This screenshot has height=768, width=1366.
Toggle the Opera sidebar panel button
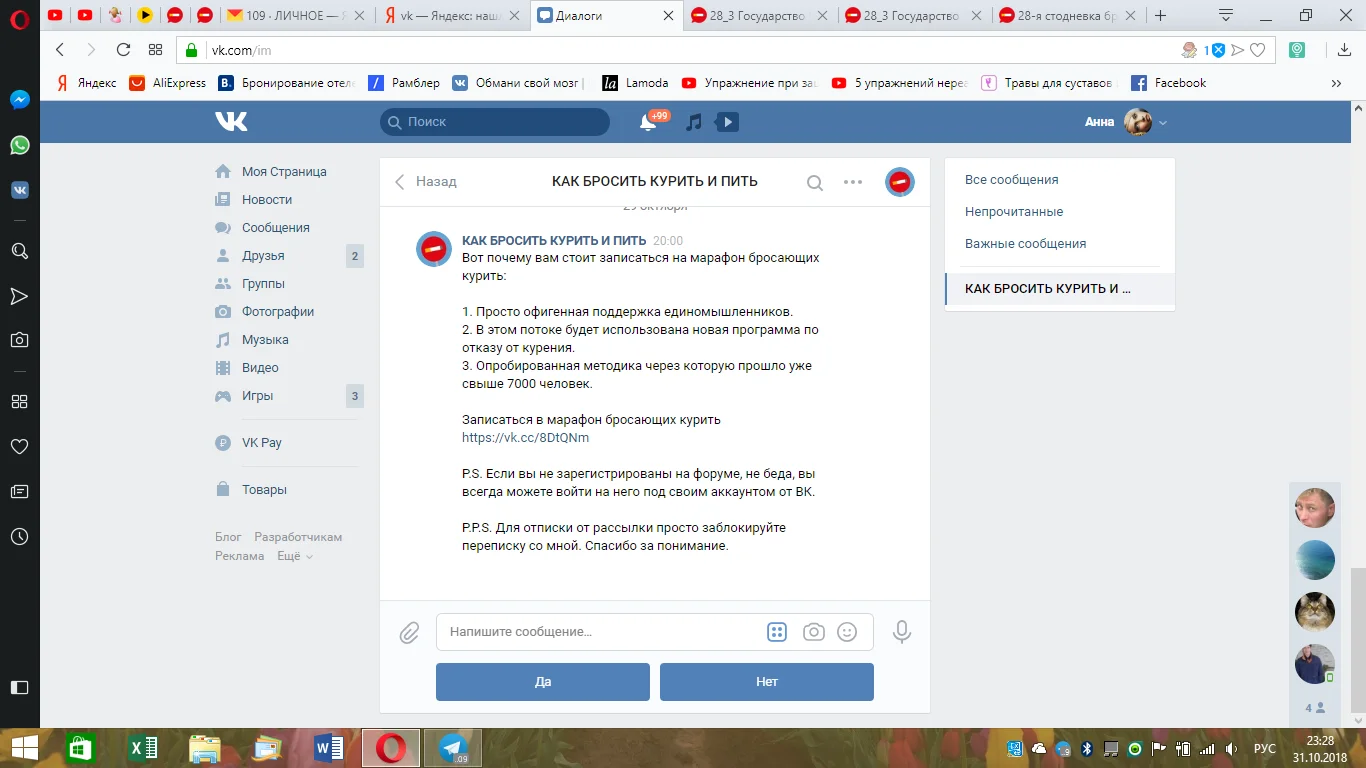click(x=19, y=687)
